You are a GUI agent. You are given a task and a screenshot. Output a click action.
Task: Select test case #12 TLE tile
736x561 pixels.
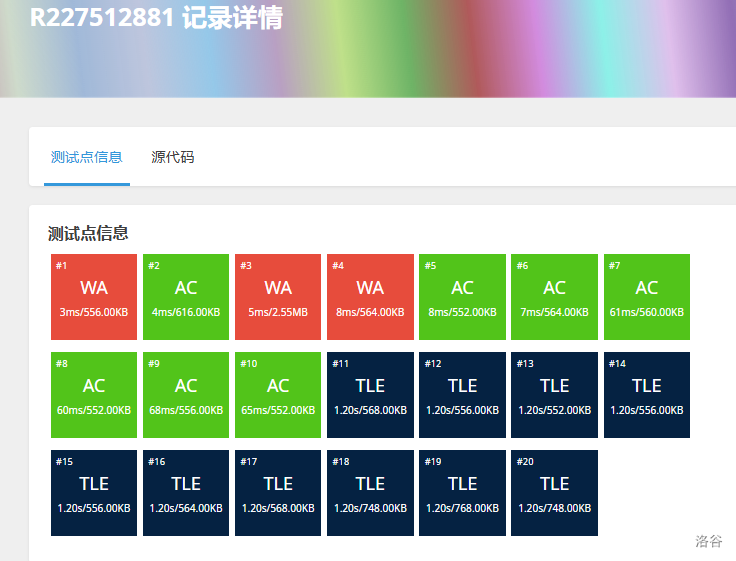coord(462,395)
